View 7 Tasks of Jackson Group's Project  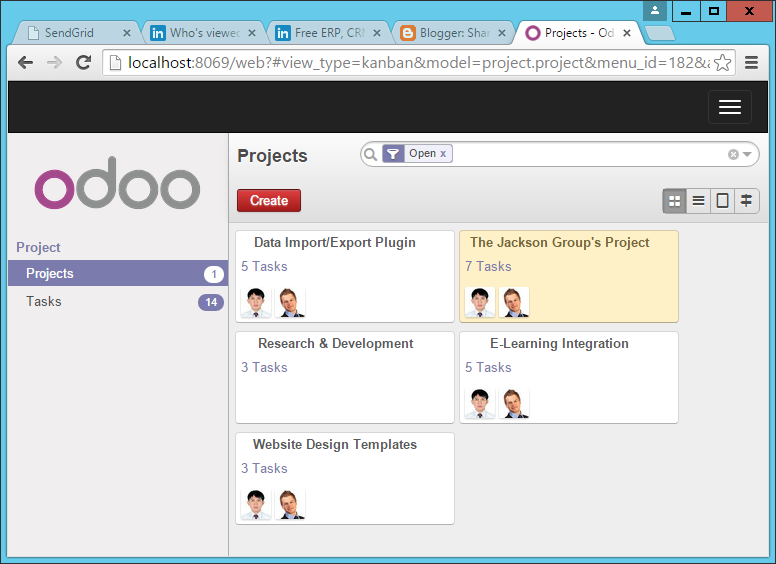click(488, 266)
